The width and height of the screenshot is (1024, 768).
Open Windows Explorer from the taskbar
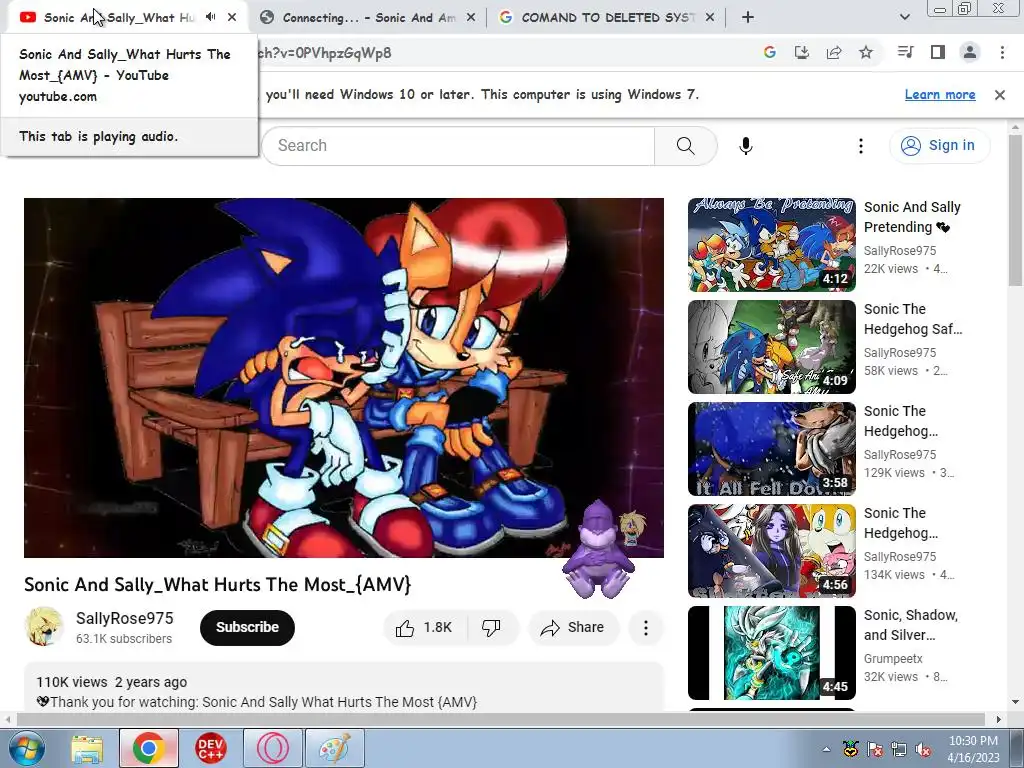(x=86, y=748)
